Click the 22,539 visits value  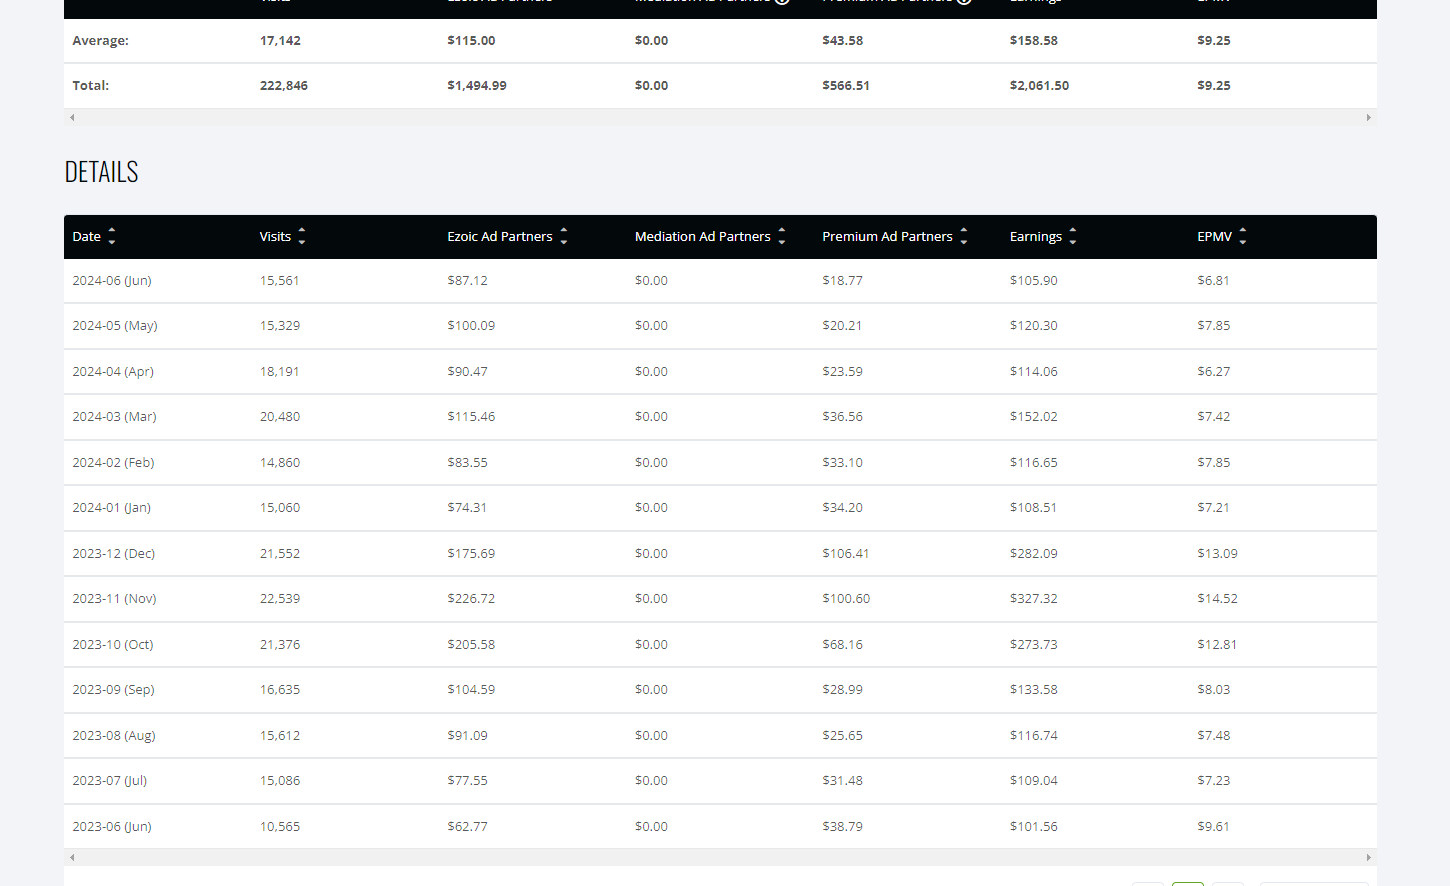280,599
